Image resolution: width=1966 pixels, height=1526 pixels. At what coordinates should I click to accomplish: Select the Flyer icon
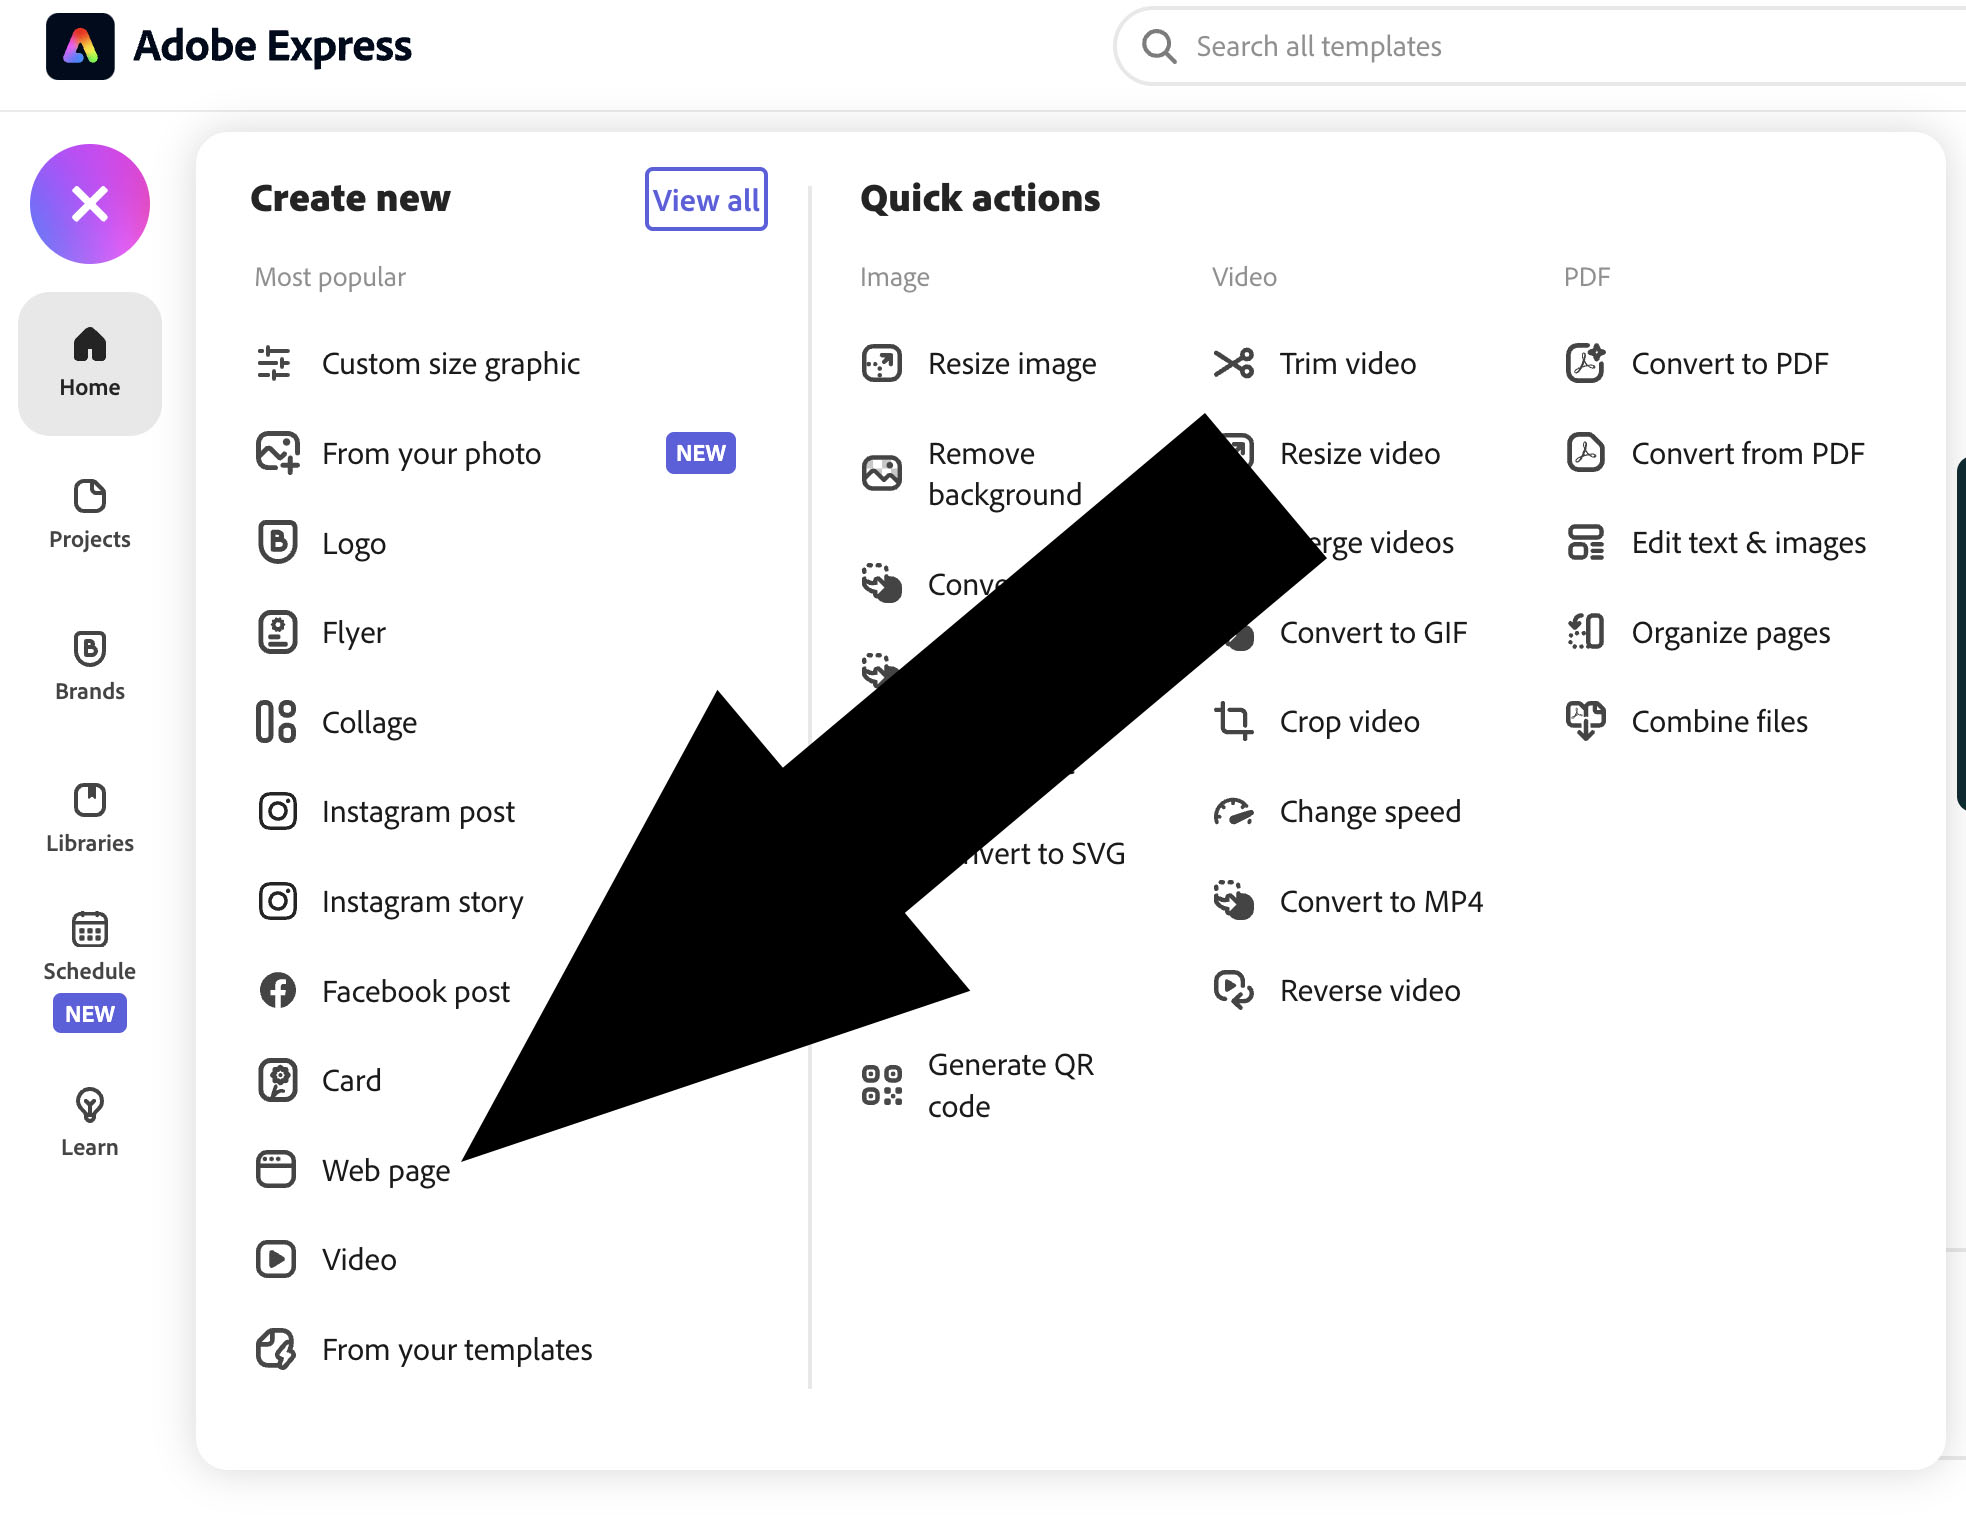point(278,632)
